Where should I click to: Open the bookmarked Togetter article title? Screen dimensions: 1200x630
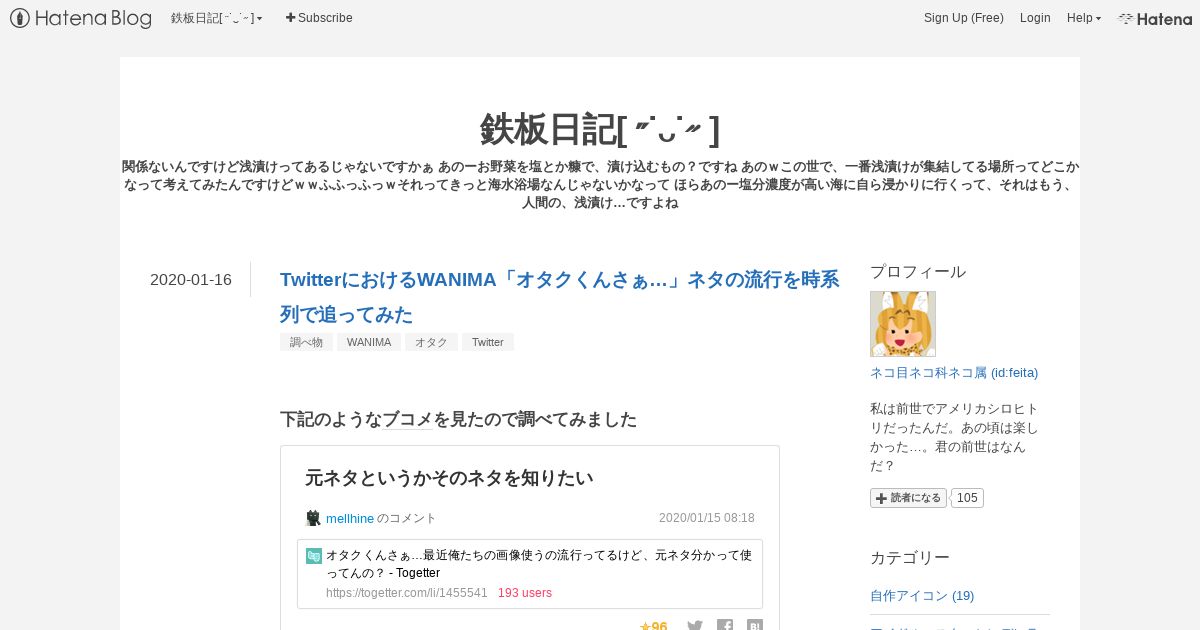(539, 564)
